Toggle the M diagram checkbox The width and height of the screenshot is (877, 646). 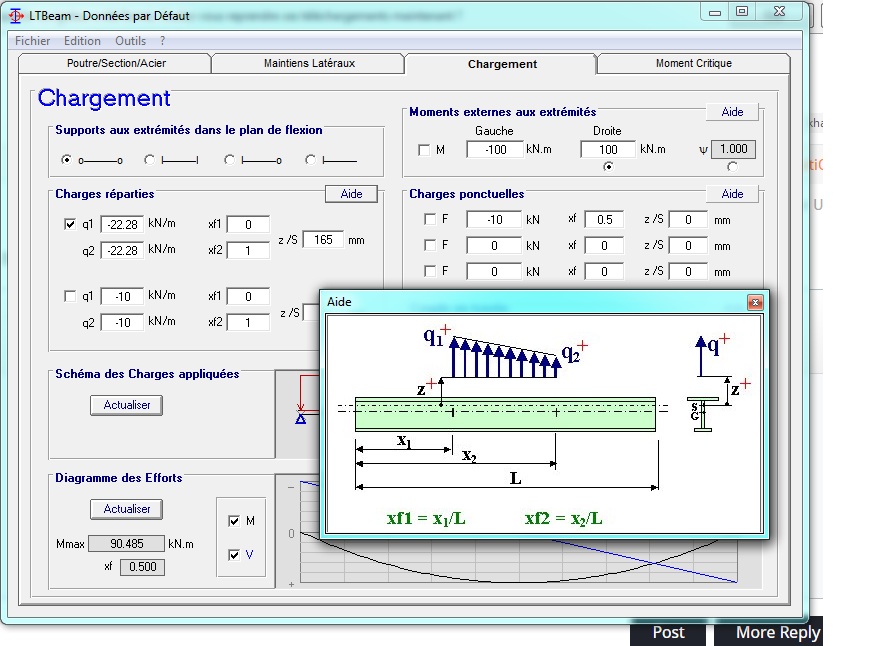pyautogui.click(x=234, y=521)
